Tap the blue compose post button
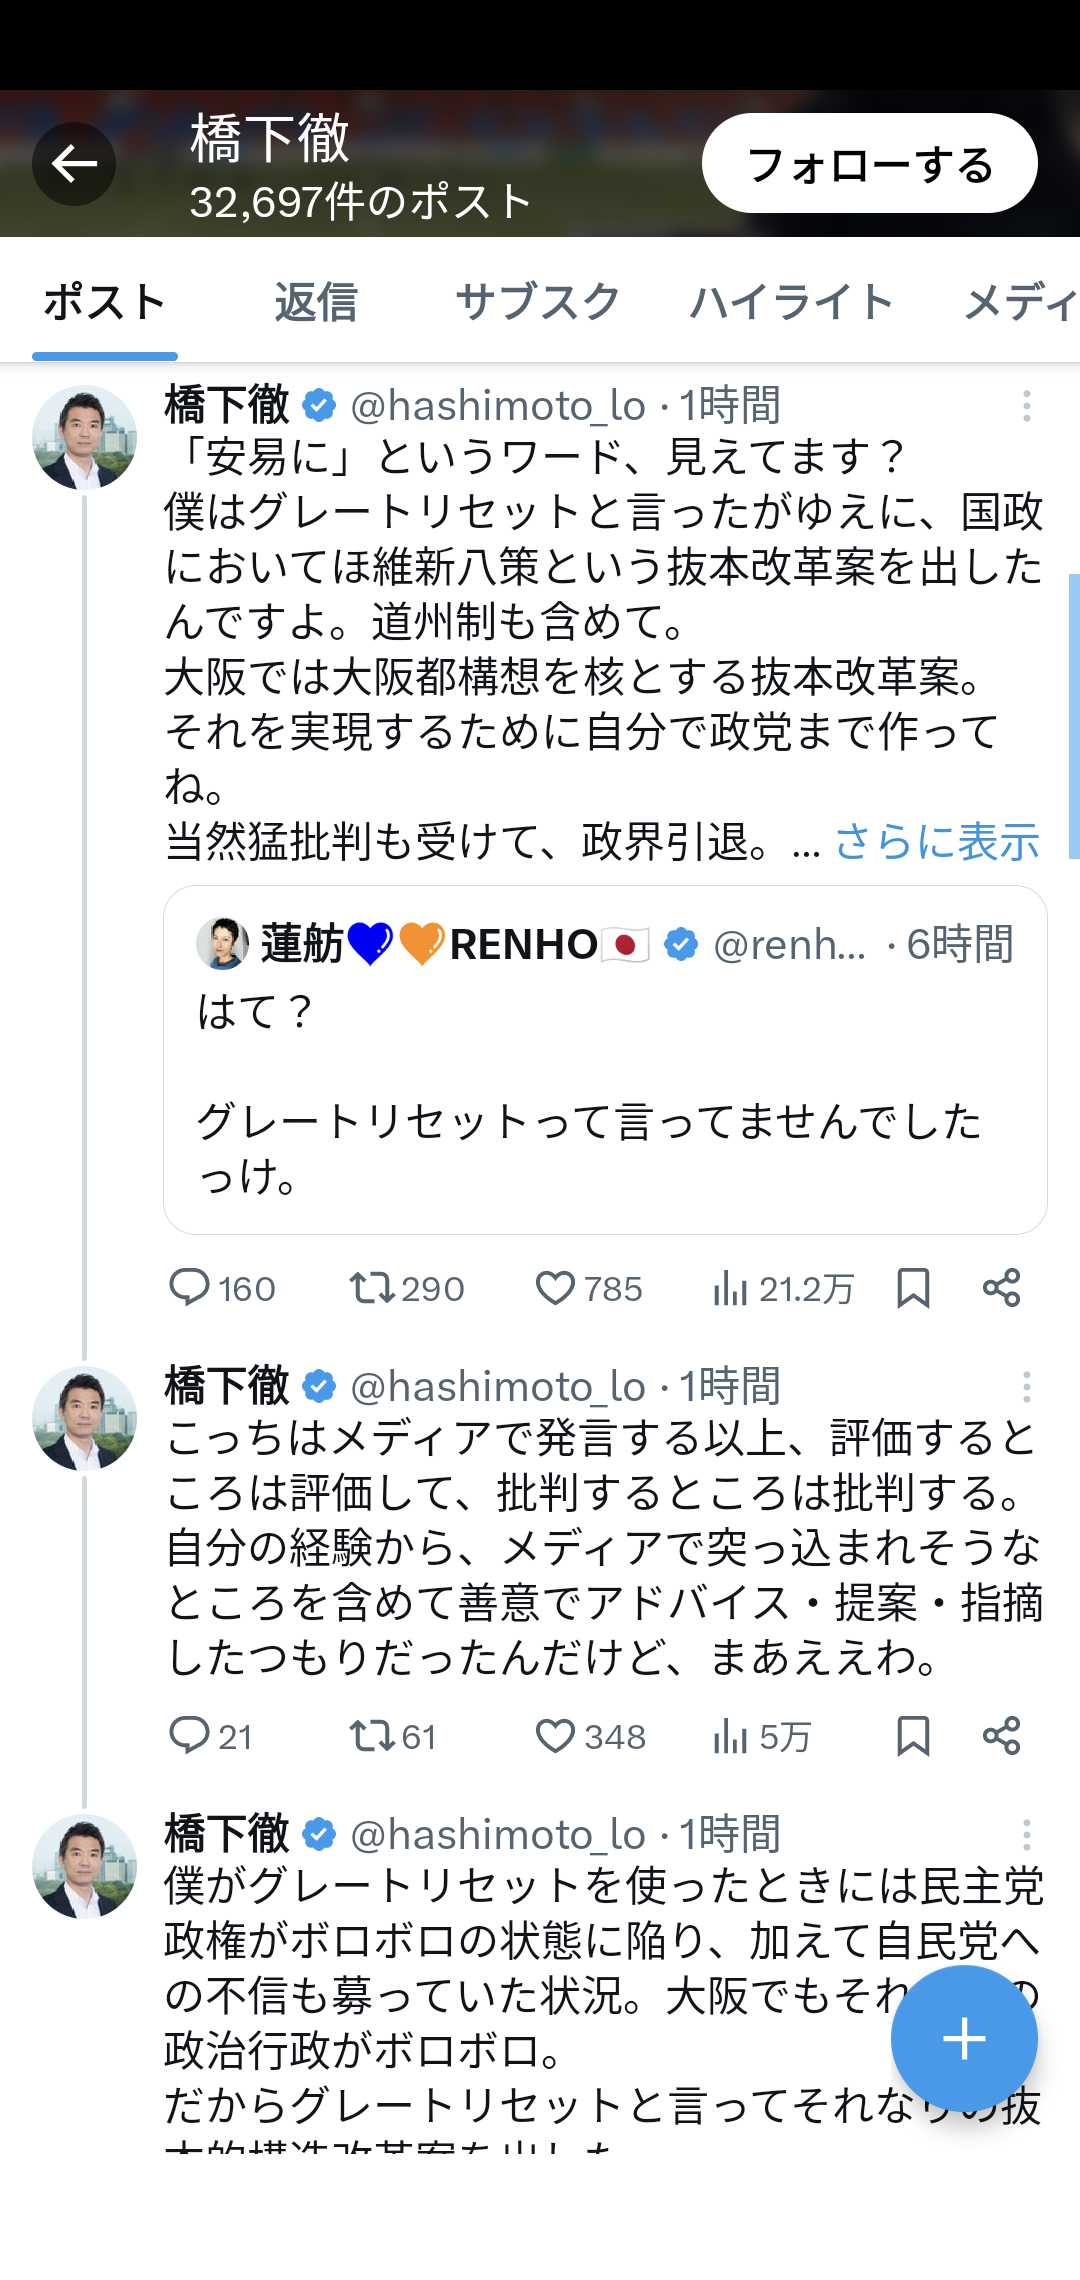This screenshot has height=2280, width=1080. click(x=964, y=2038)
